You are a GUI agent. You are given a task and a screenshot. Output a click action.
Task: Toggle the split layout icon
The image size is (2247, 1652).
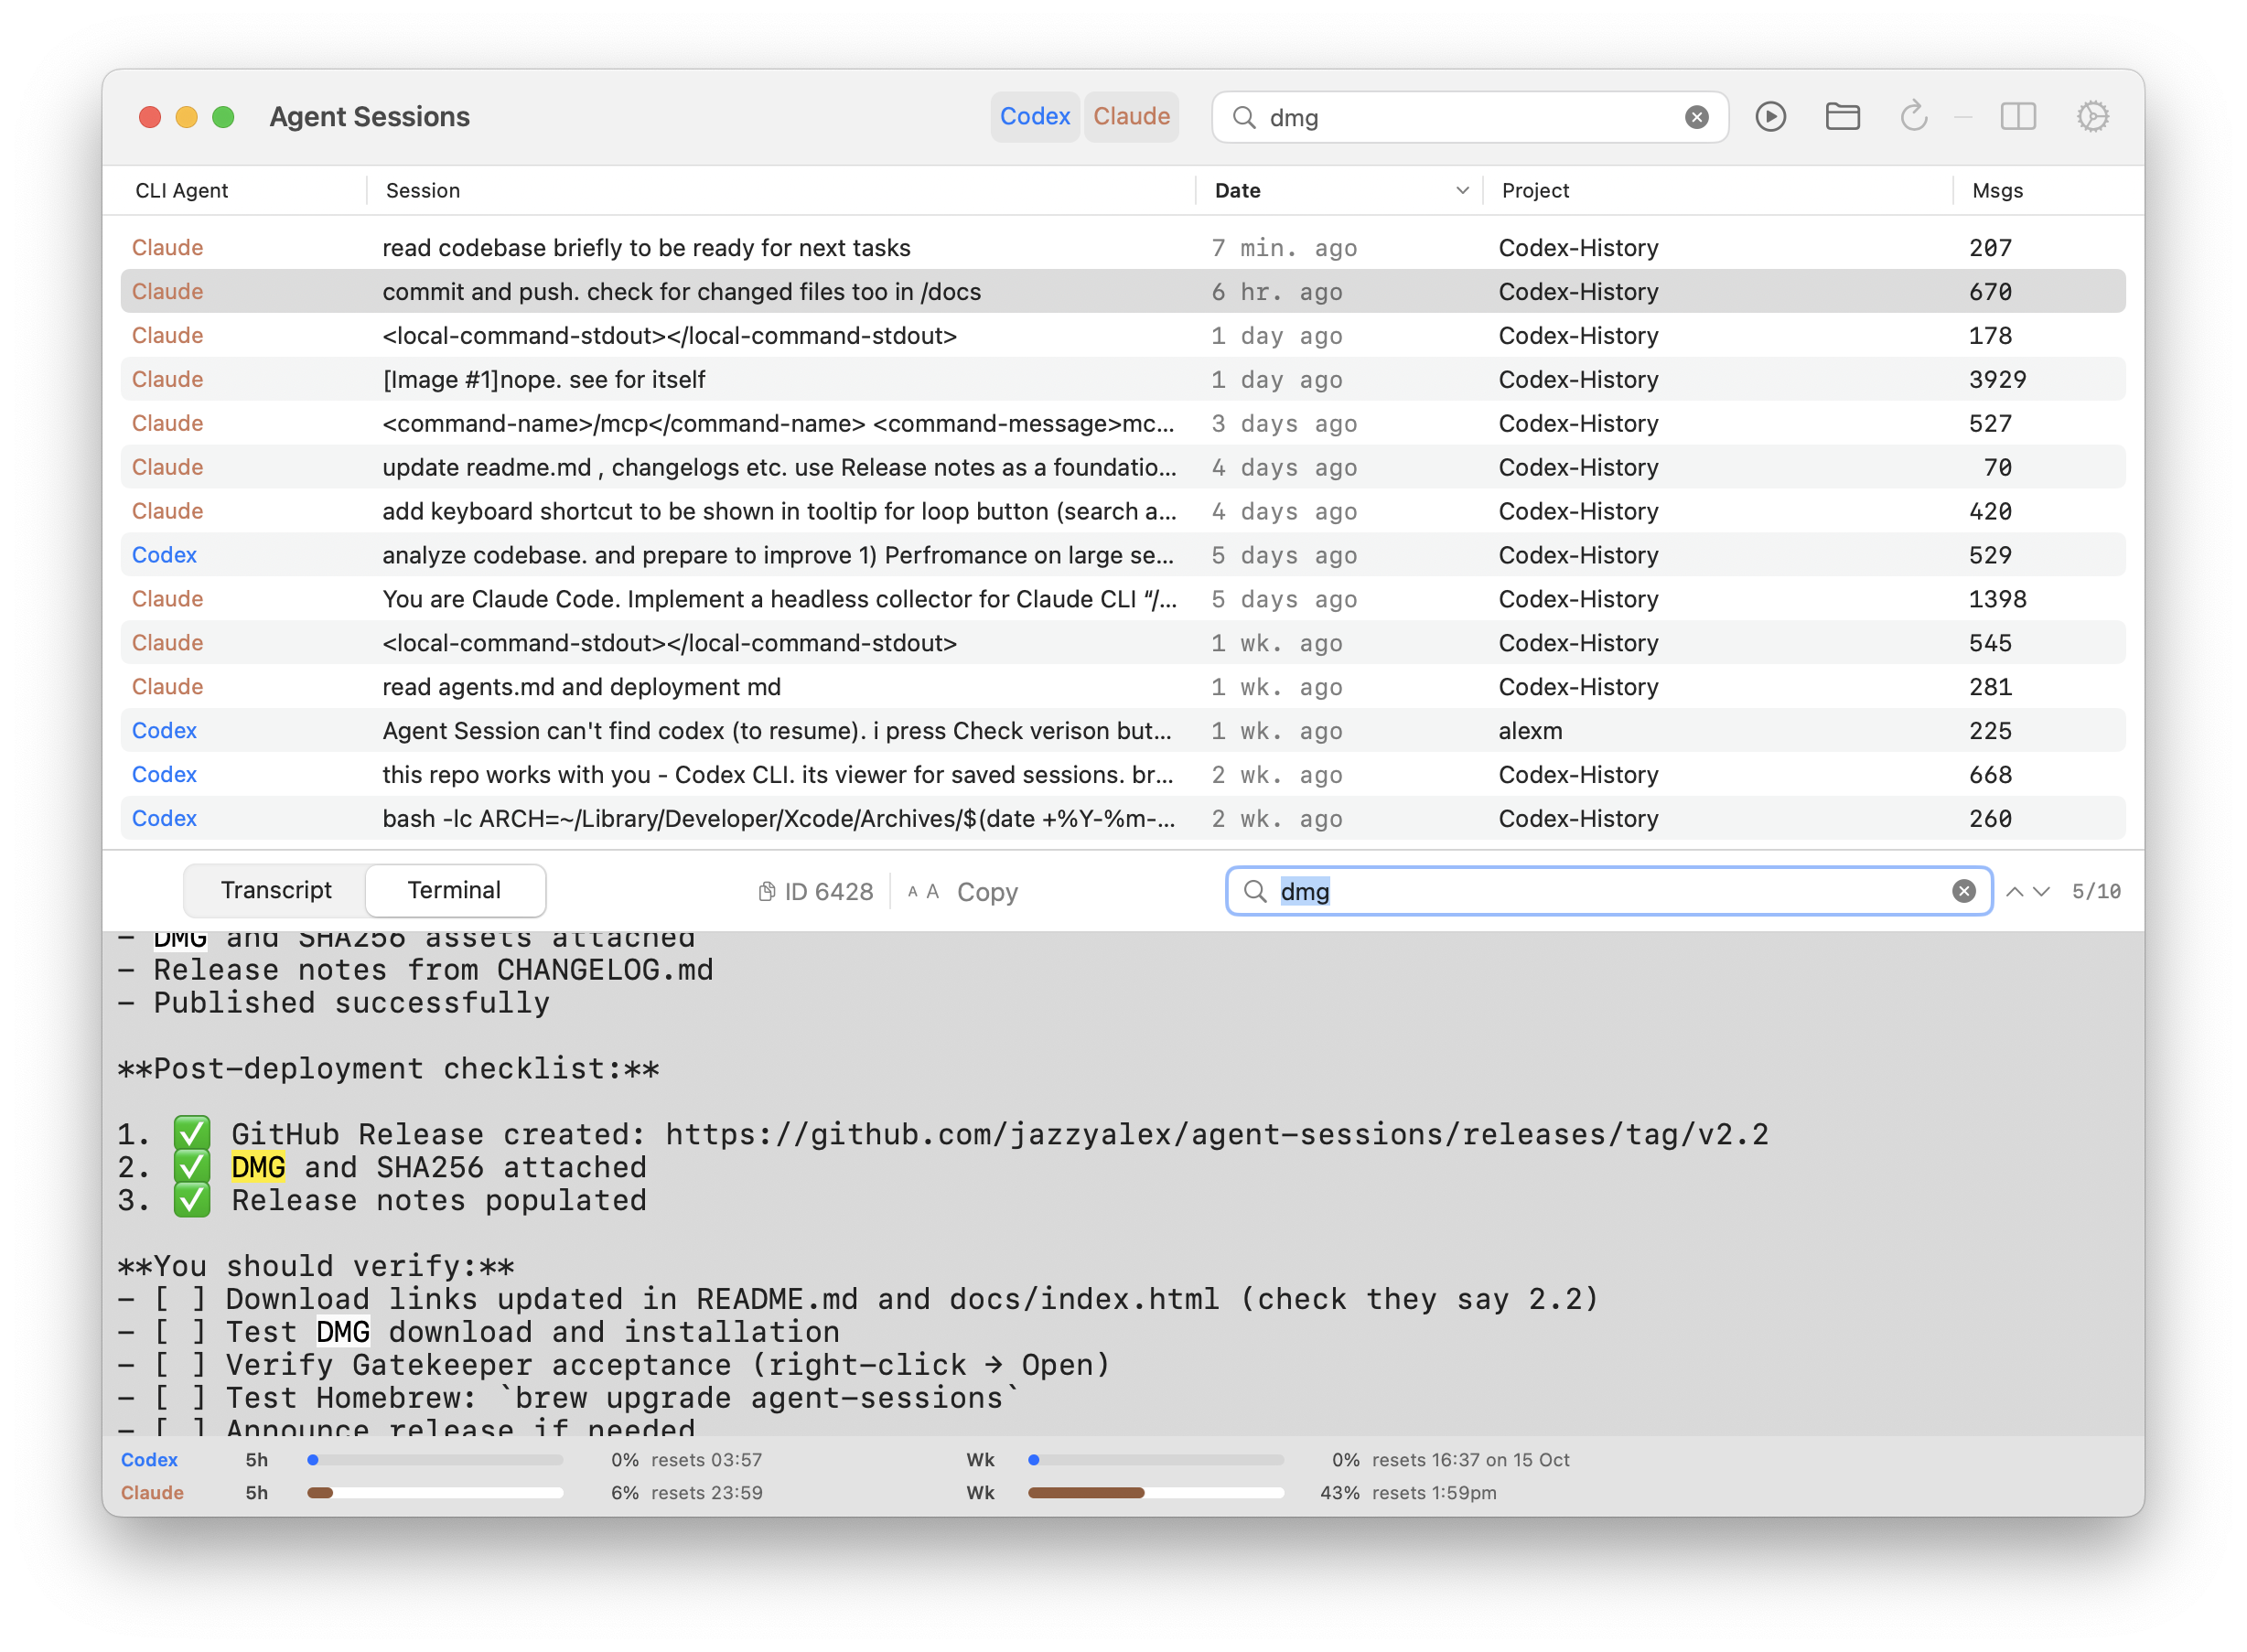tap(2018, 117)
